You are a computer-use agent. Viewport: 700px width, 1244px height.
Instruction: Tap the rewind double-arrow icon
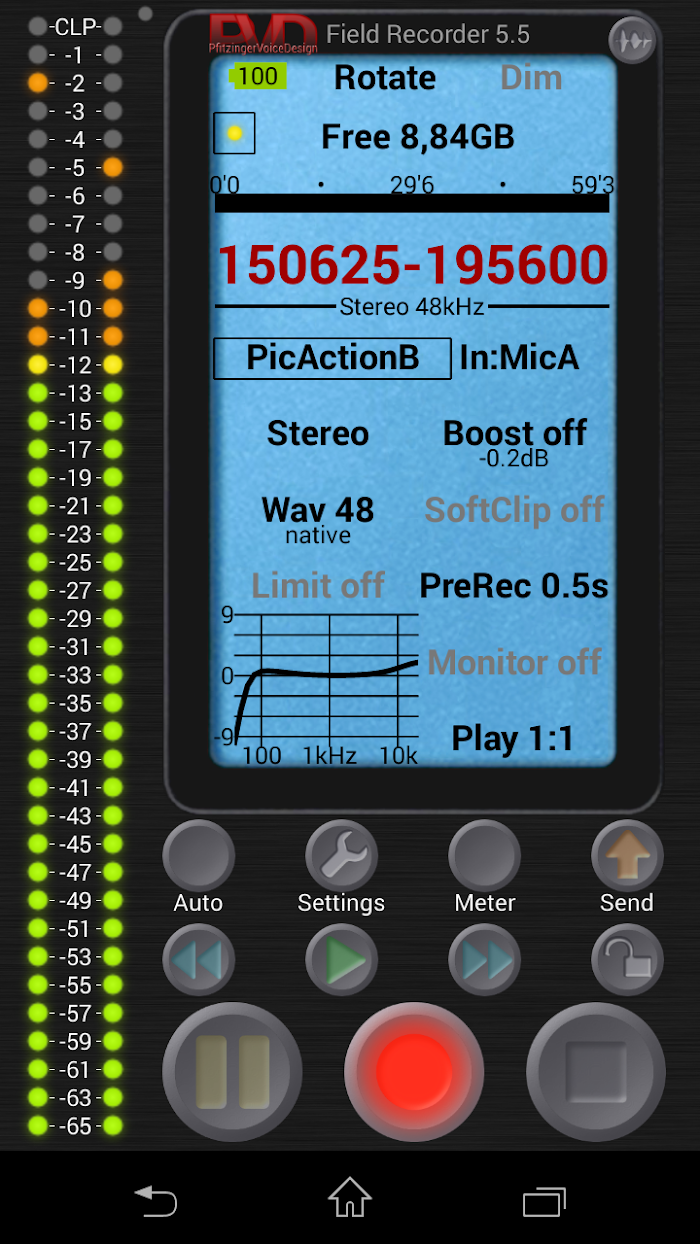pos(198,960)
